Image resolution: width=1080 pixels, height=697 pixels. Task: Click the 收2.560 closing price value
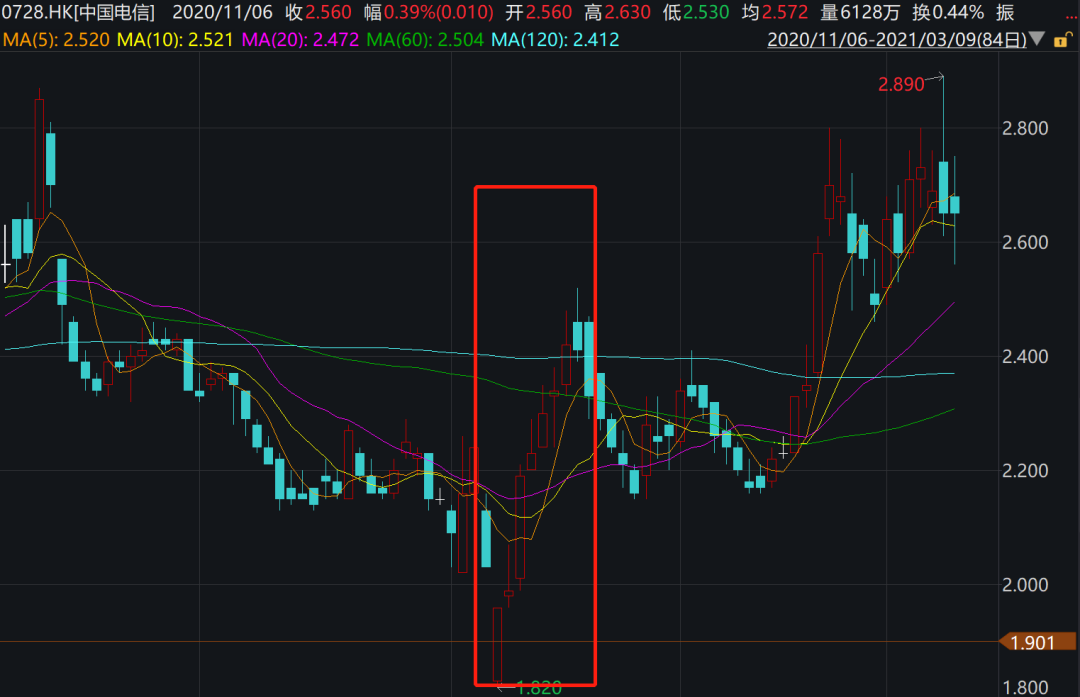pos(318,12)
